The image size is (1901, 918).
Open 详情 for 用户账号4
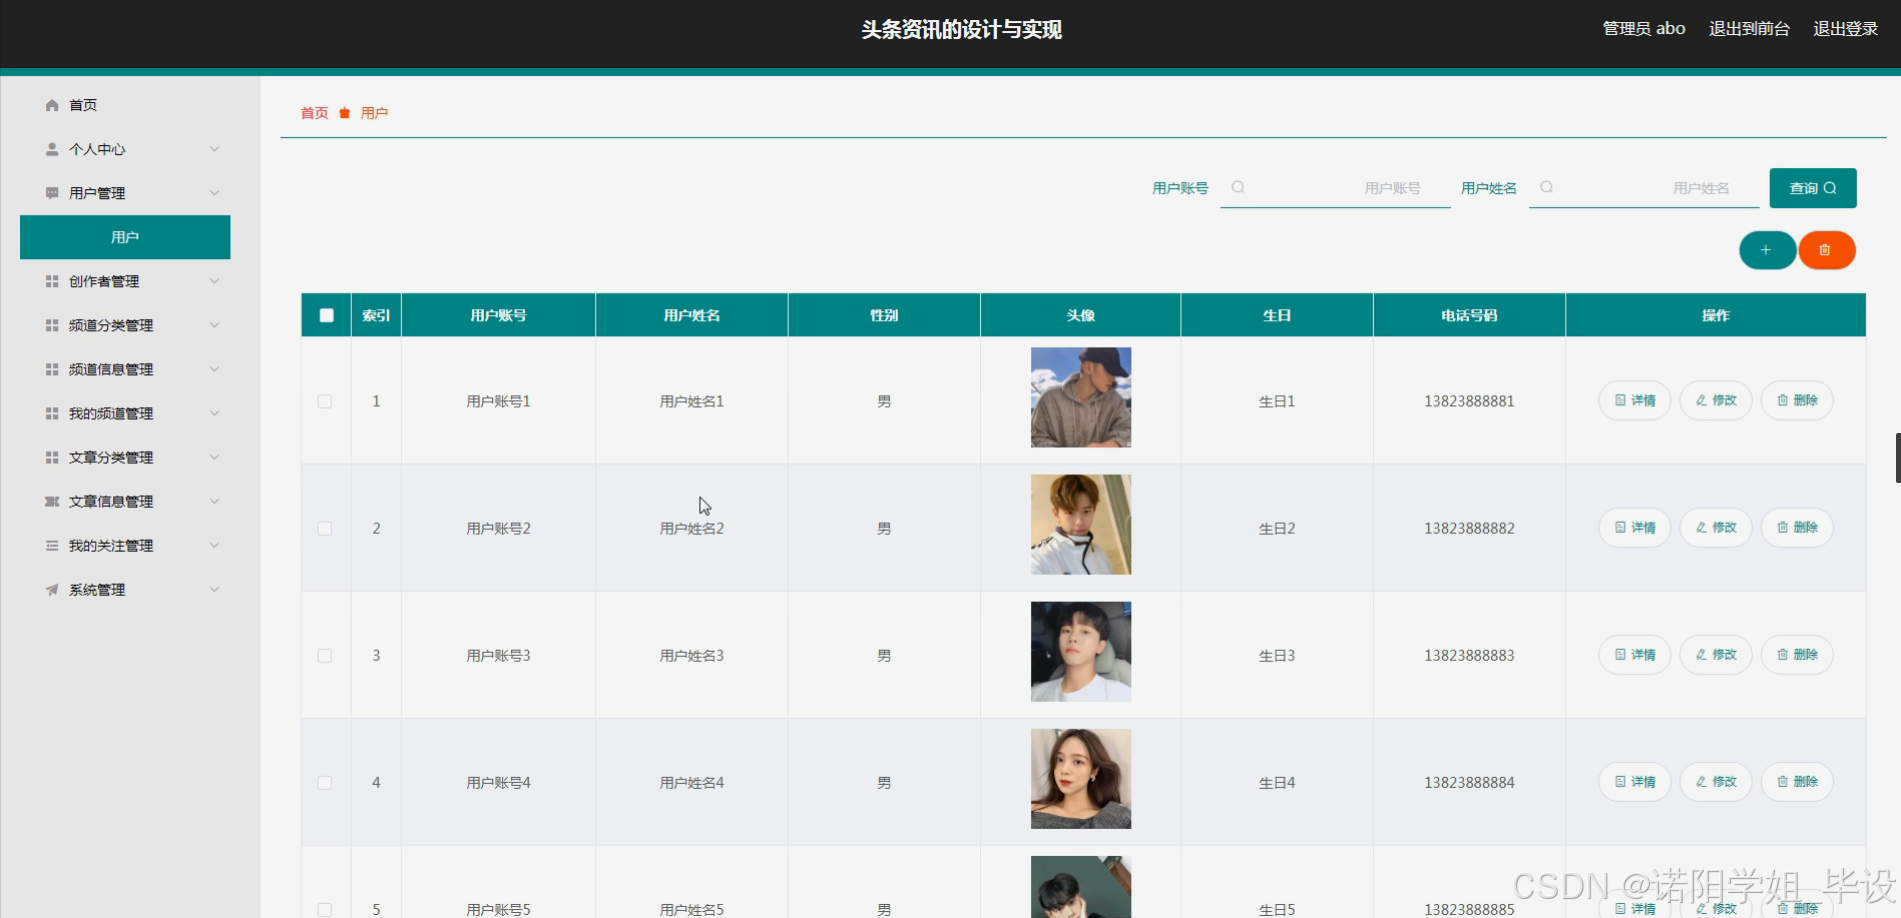point(1635,781)
